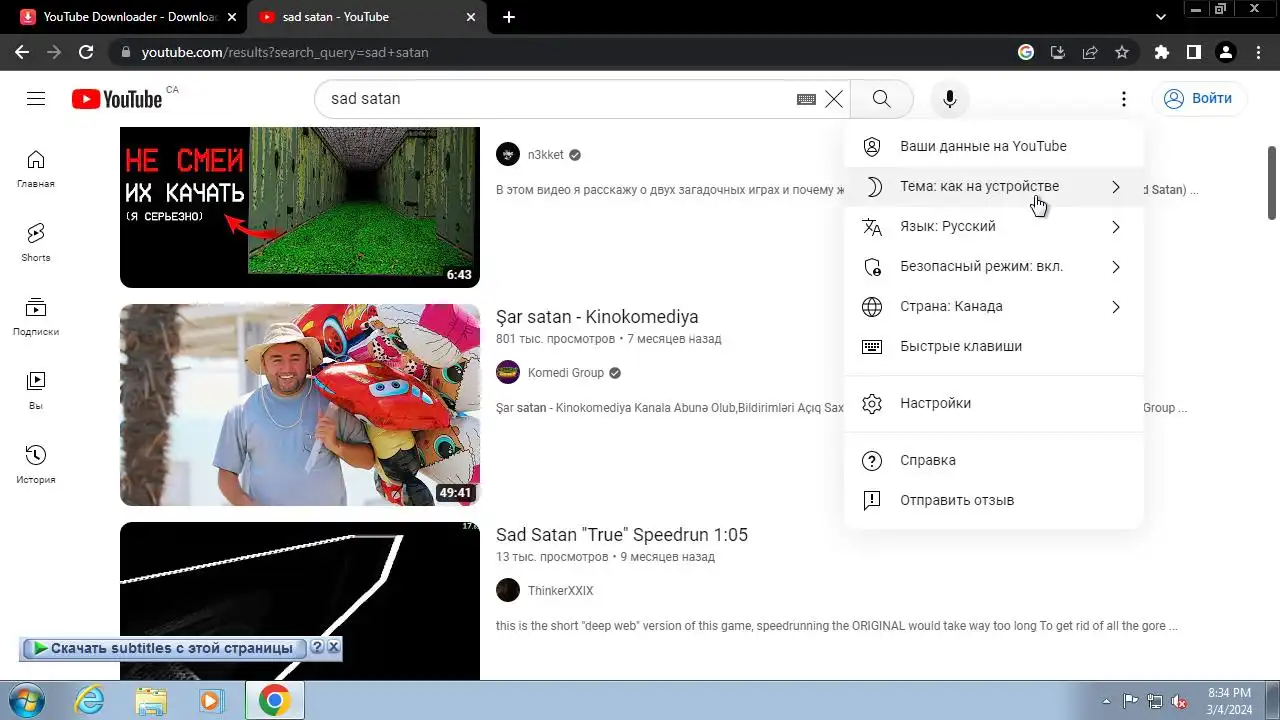This screenshot has width=1280, height=720.
Task: Open a new browser tab with plus
Action: click(x=509, y=17)
